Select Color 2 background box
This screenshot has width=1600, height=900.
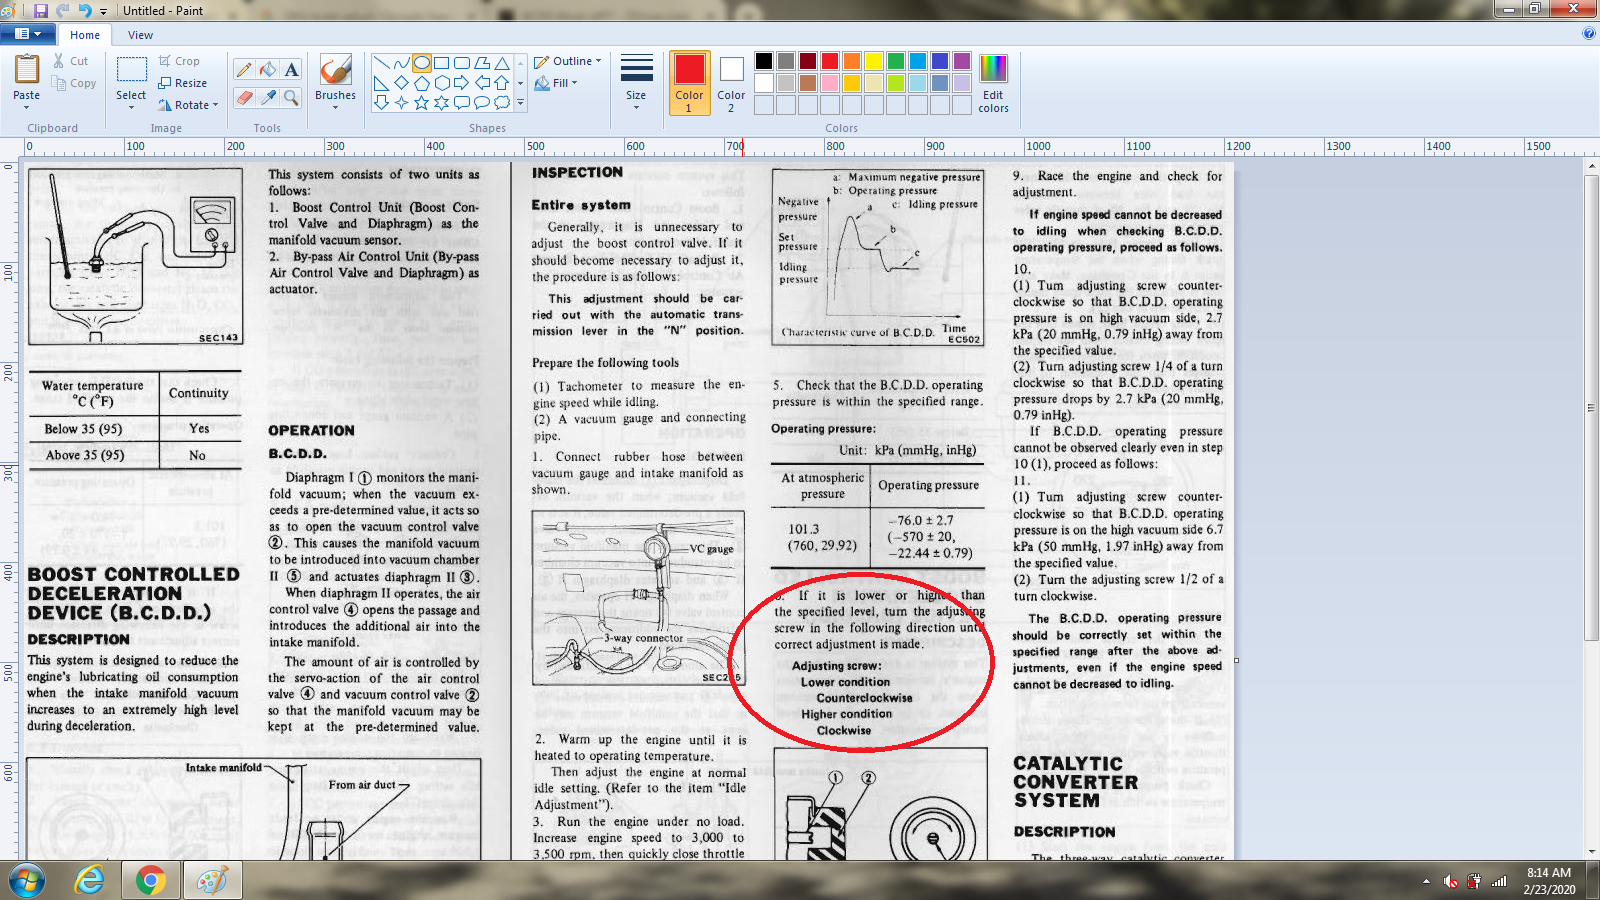[731, 83]
